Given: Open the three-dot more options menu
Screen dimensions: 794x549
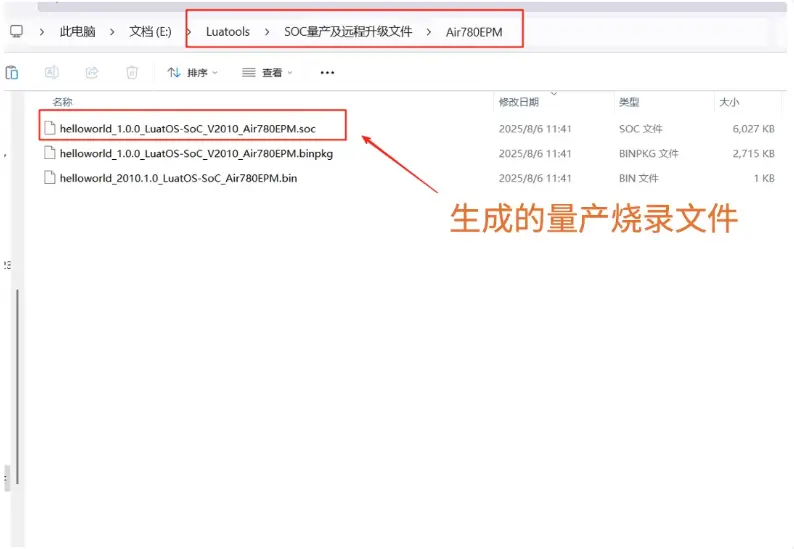Looking at the screenshot, I should [x=327, y=72].
